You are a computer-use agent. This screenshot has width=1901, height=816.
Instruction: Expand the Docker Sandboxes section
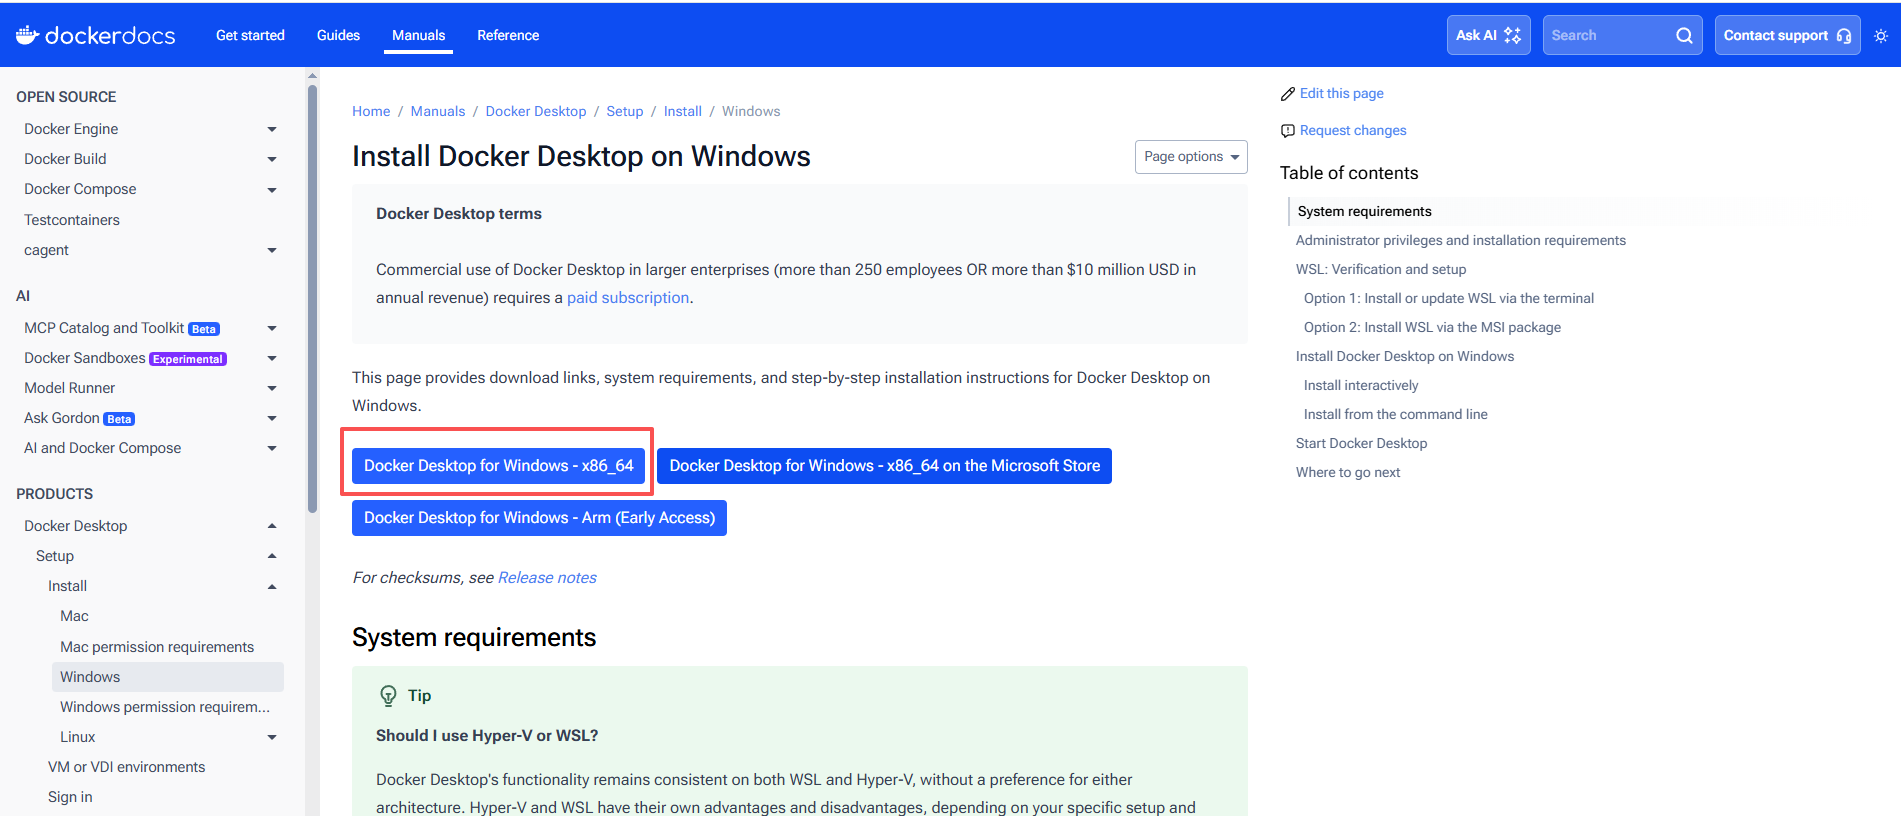pyautogui.click(x=272, y=358)
